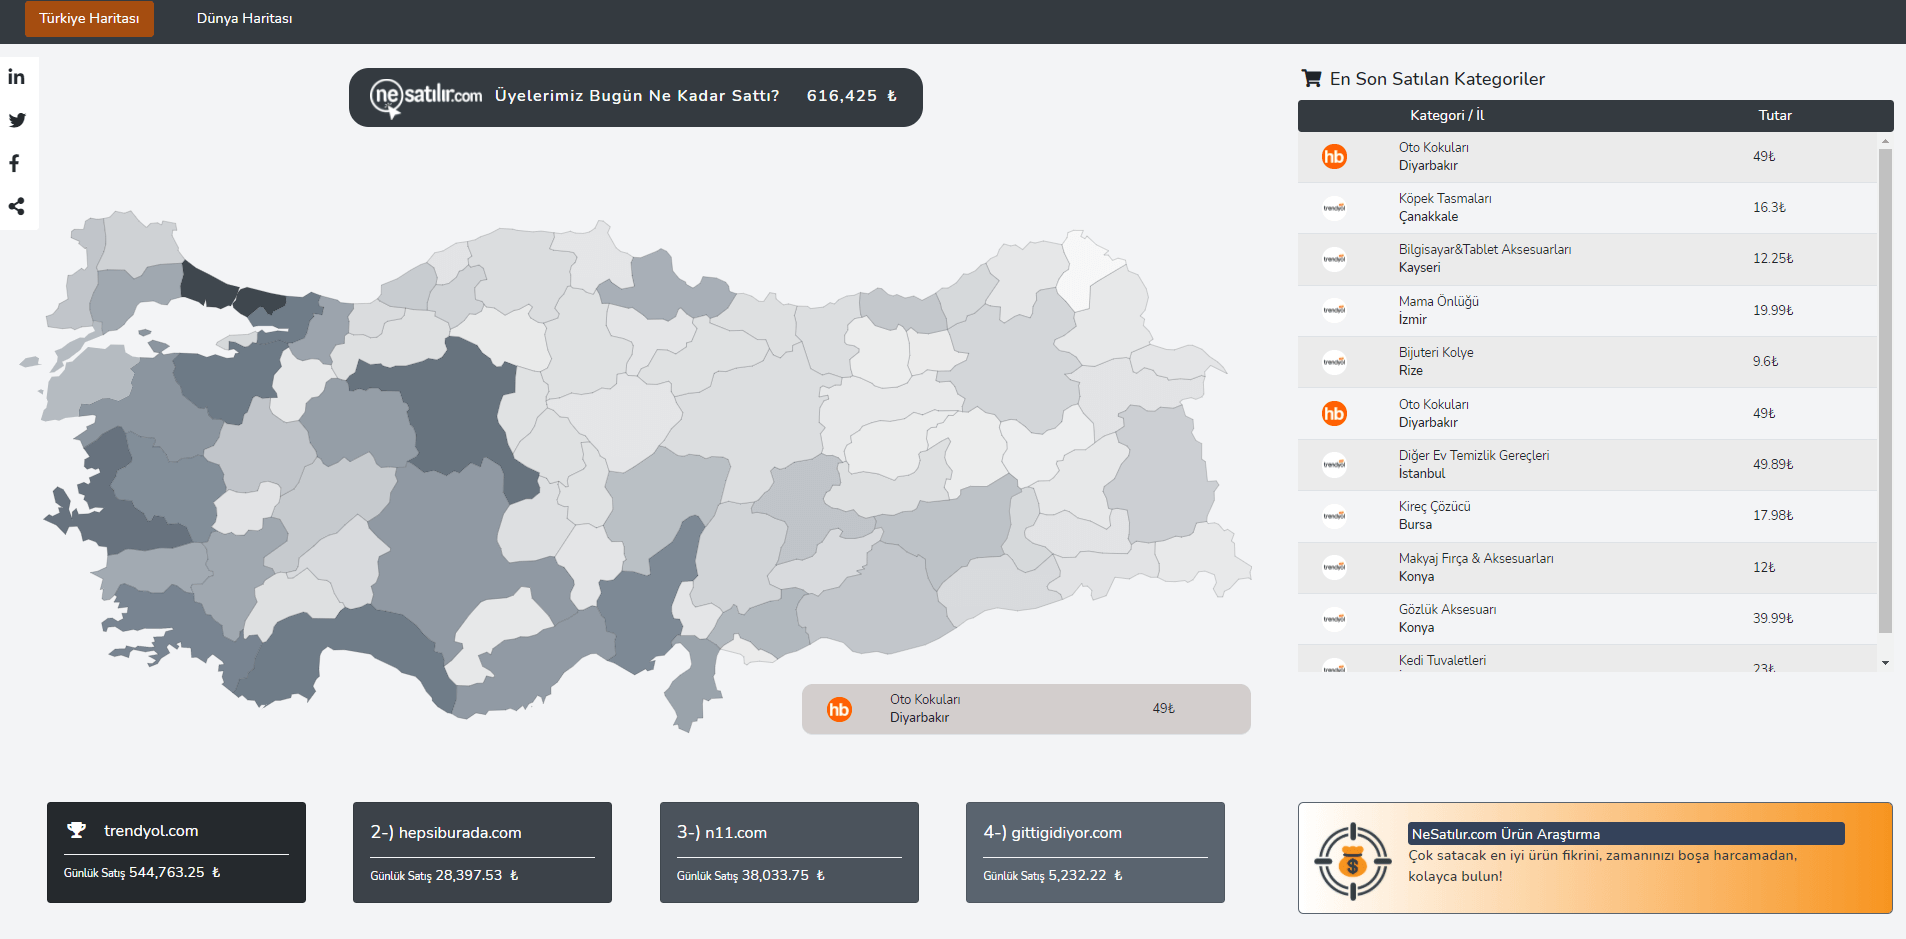The width and height of the screenshot is (1906, 939).
Task: Open the trendyol.com sales card
Action: click(176, 852)
